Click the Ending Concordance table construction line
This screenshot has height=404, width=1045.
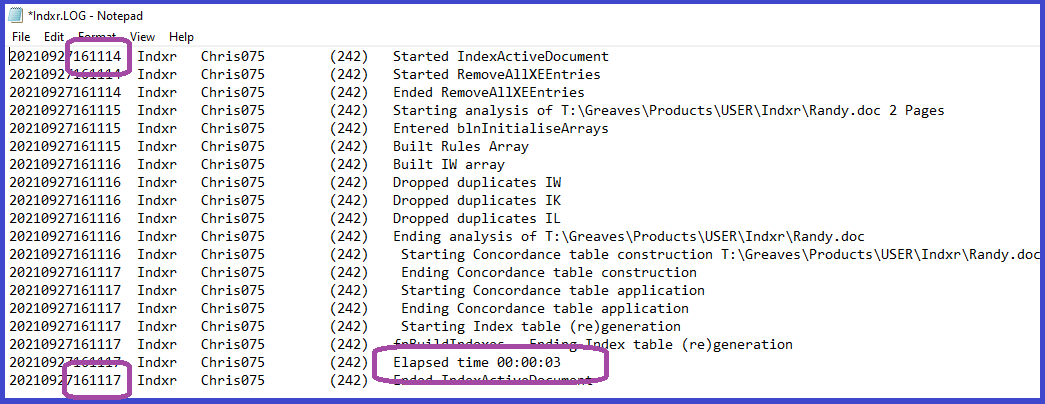point(548,273)
